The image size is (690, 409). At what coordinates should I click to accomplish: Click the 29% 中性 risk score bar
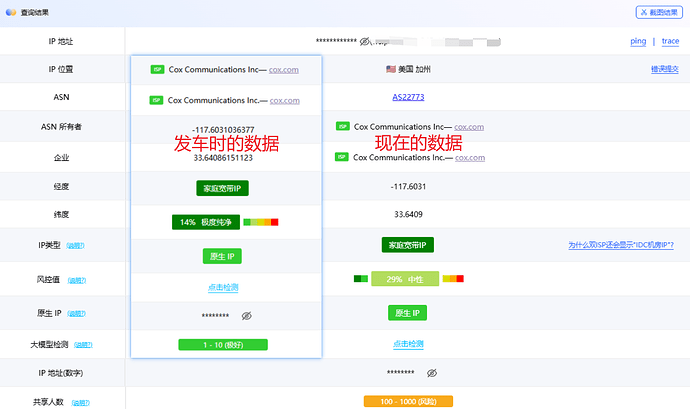click(405, 279)
